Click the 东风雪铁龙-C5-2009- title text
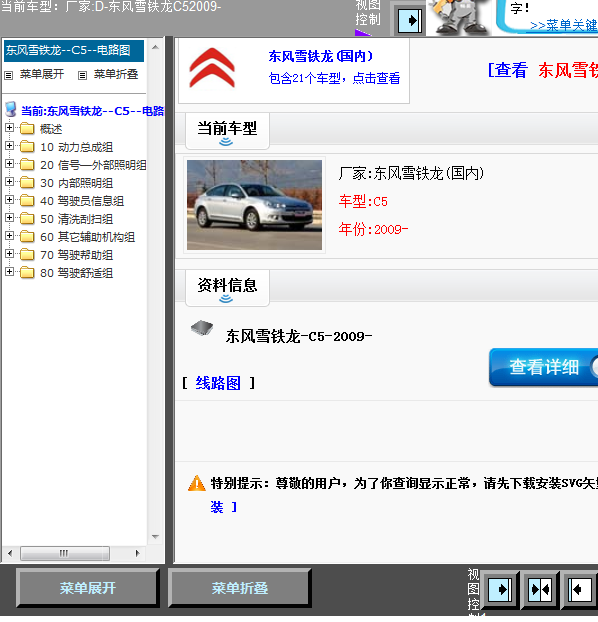 [x=299, y=337]
